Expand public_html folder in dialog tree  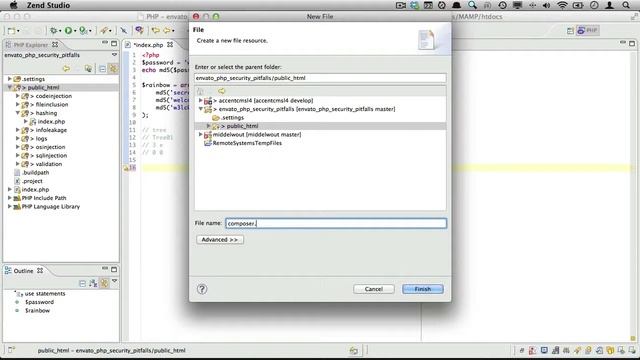point(208,126)
